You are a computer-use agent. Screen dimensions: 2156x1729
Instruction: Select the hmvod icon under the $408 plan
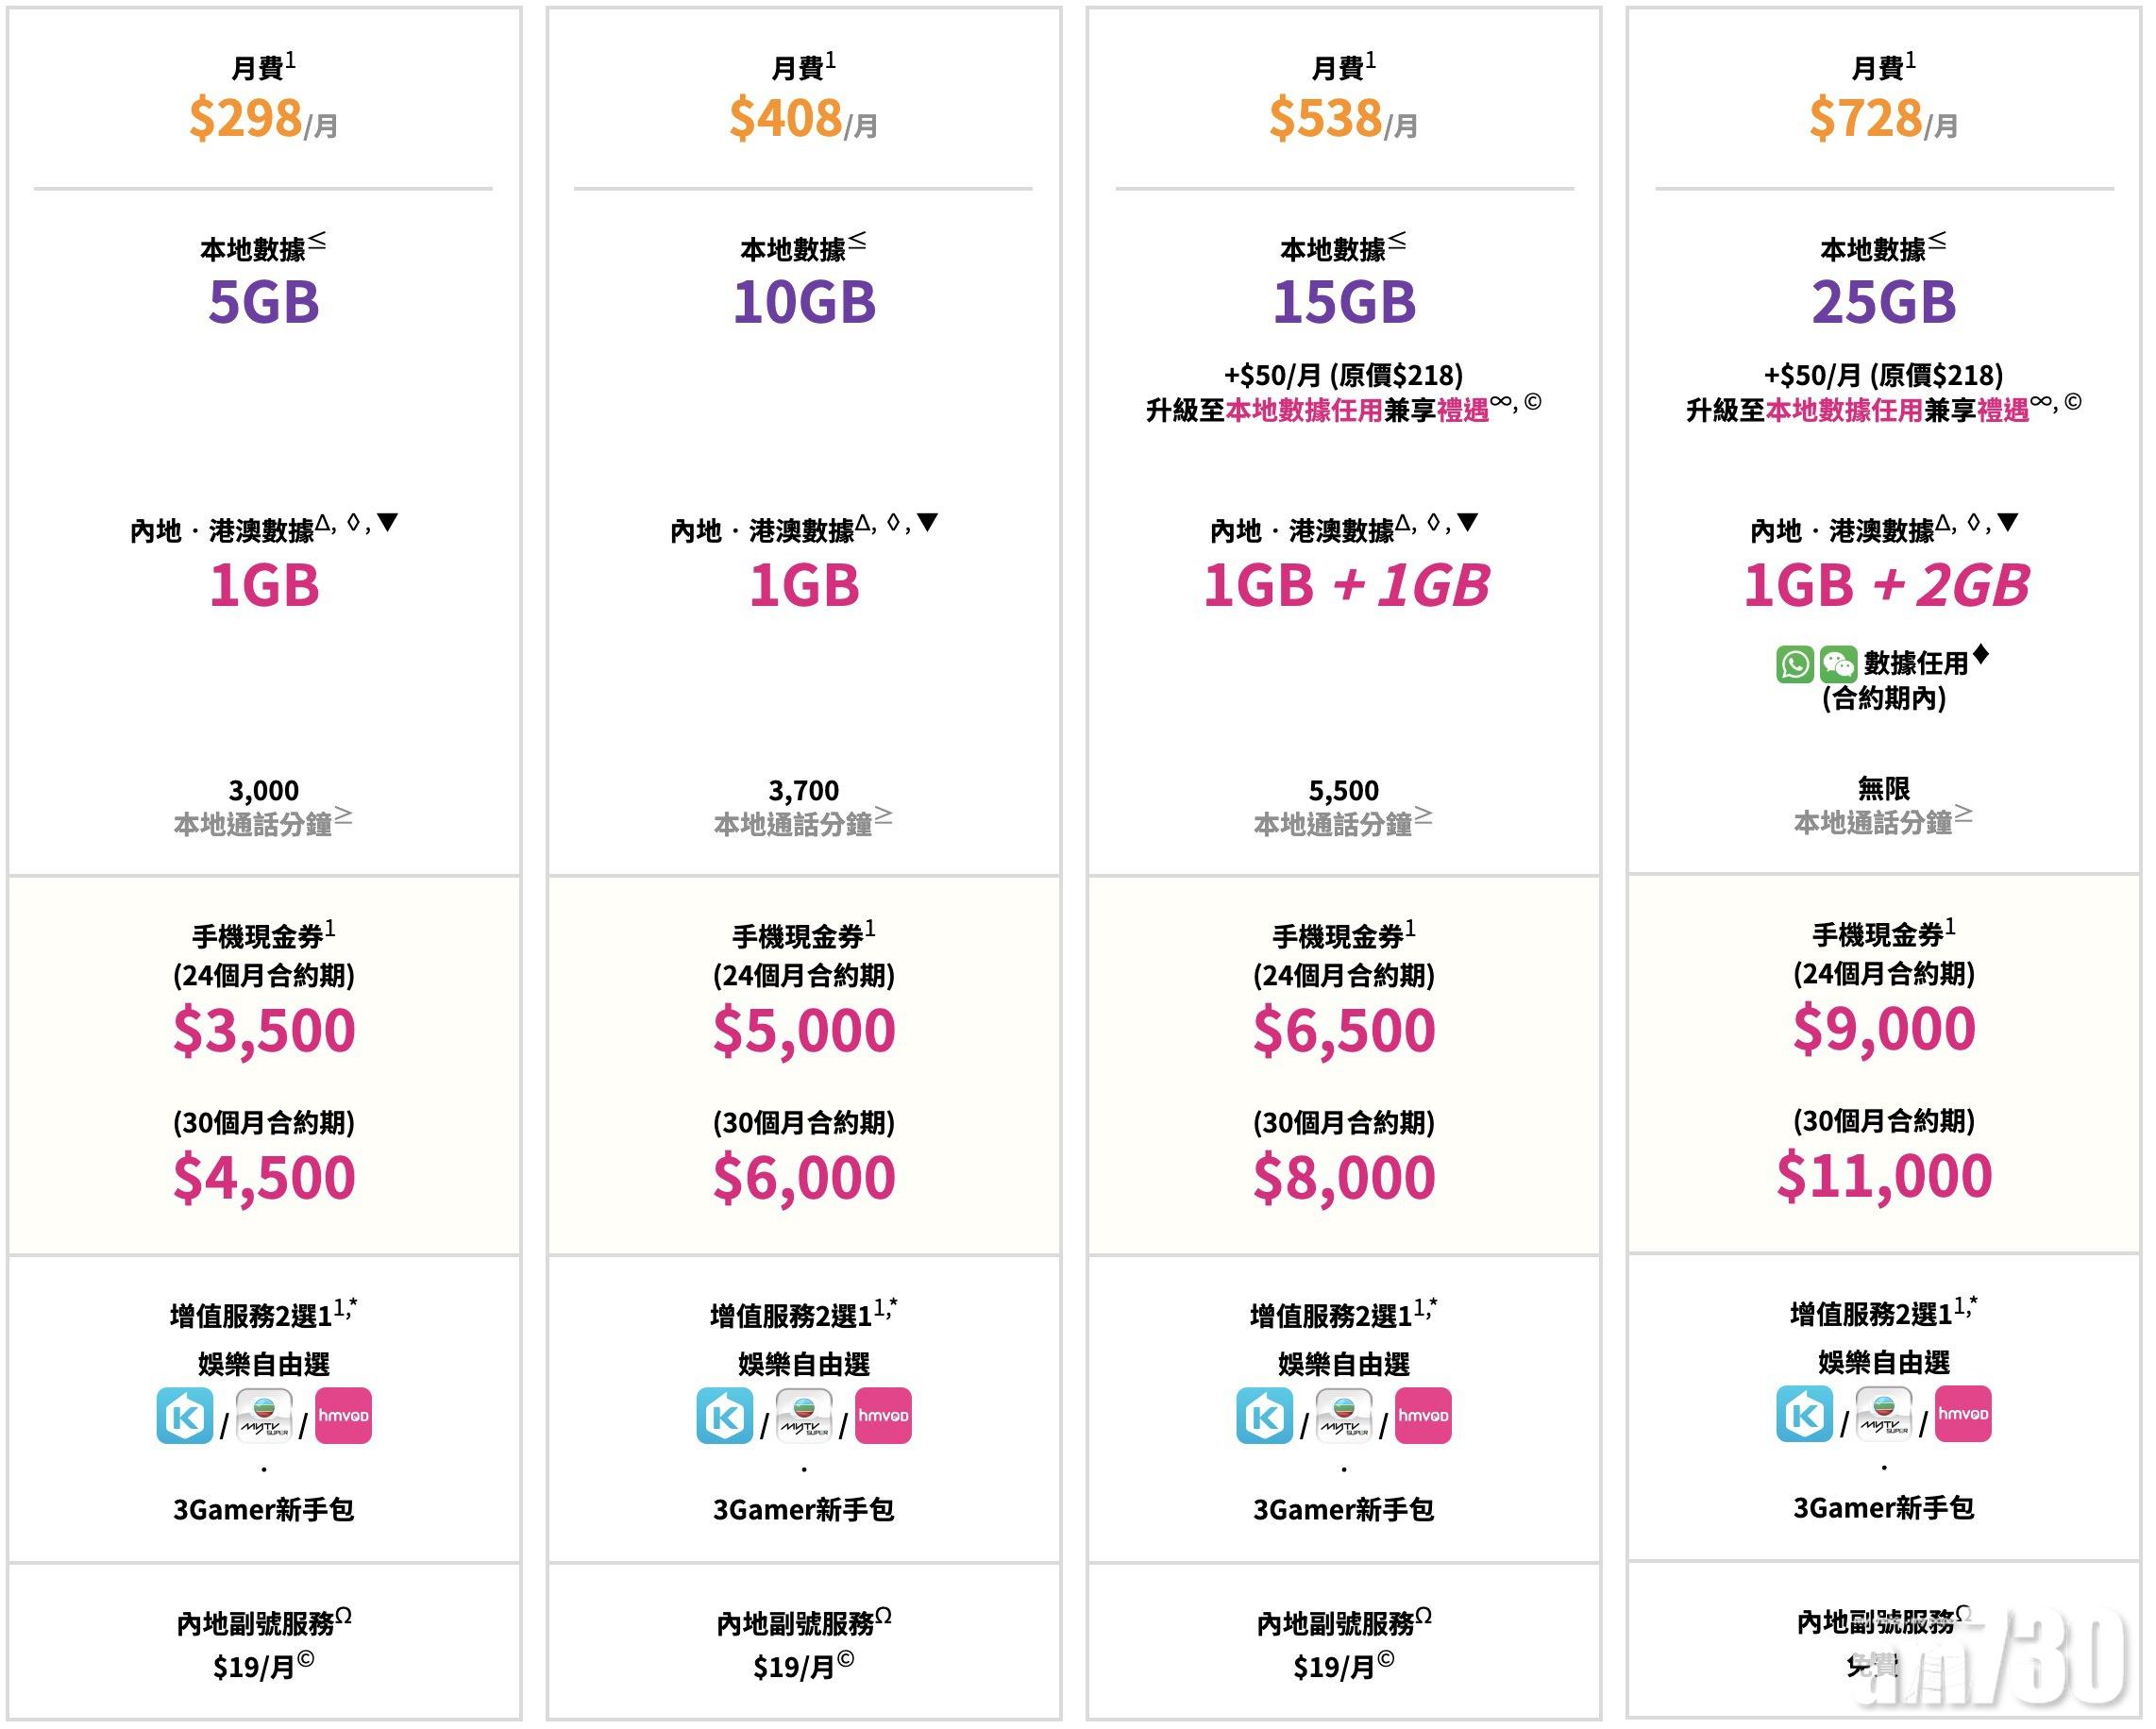tap(883, 1416)
